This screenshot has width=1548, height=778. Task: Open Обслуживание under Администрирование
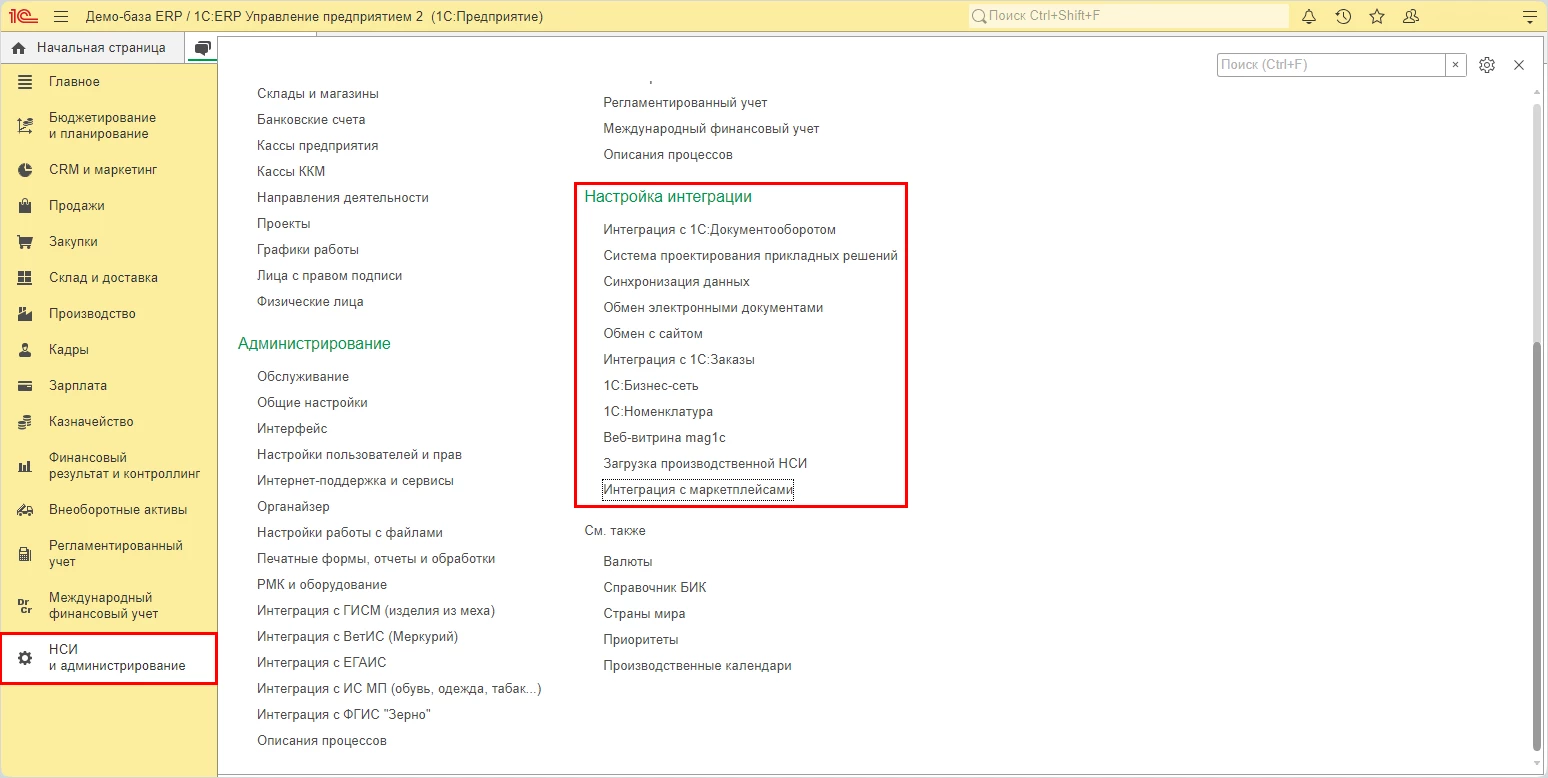coord(303,377)
